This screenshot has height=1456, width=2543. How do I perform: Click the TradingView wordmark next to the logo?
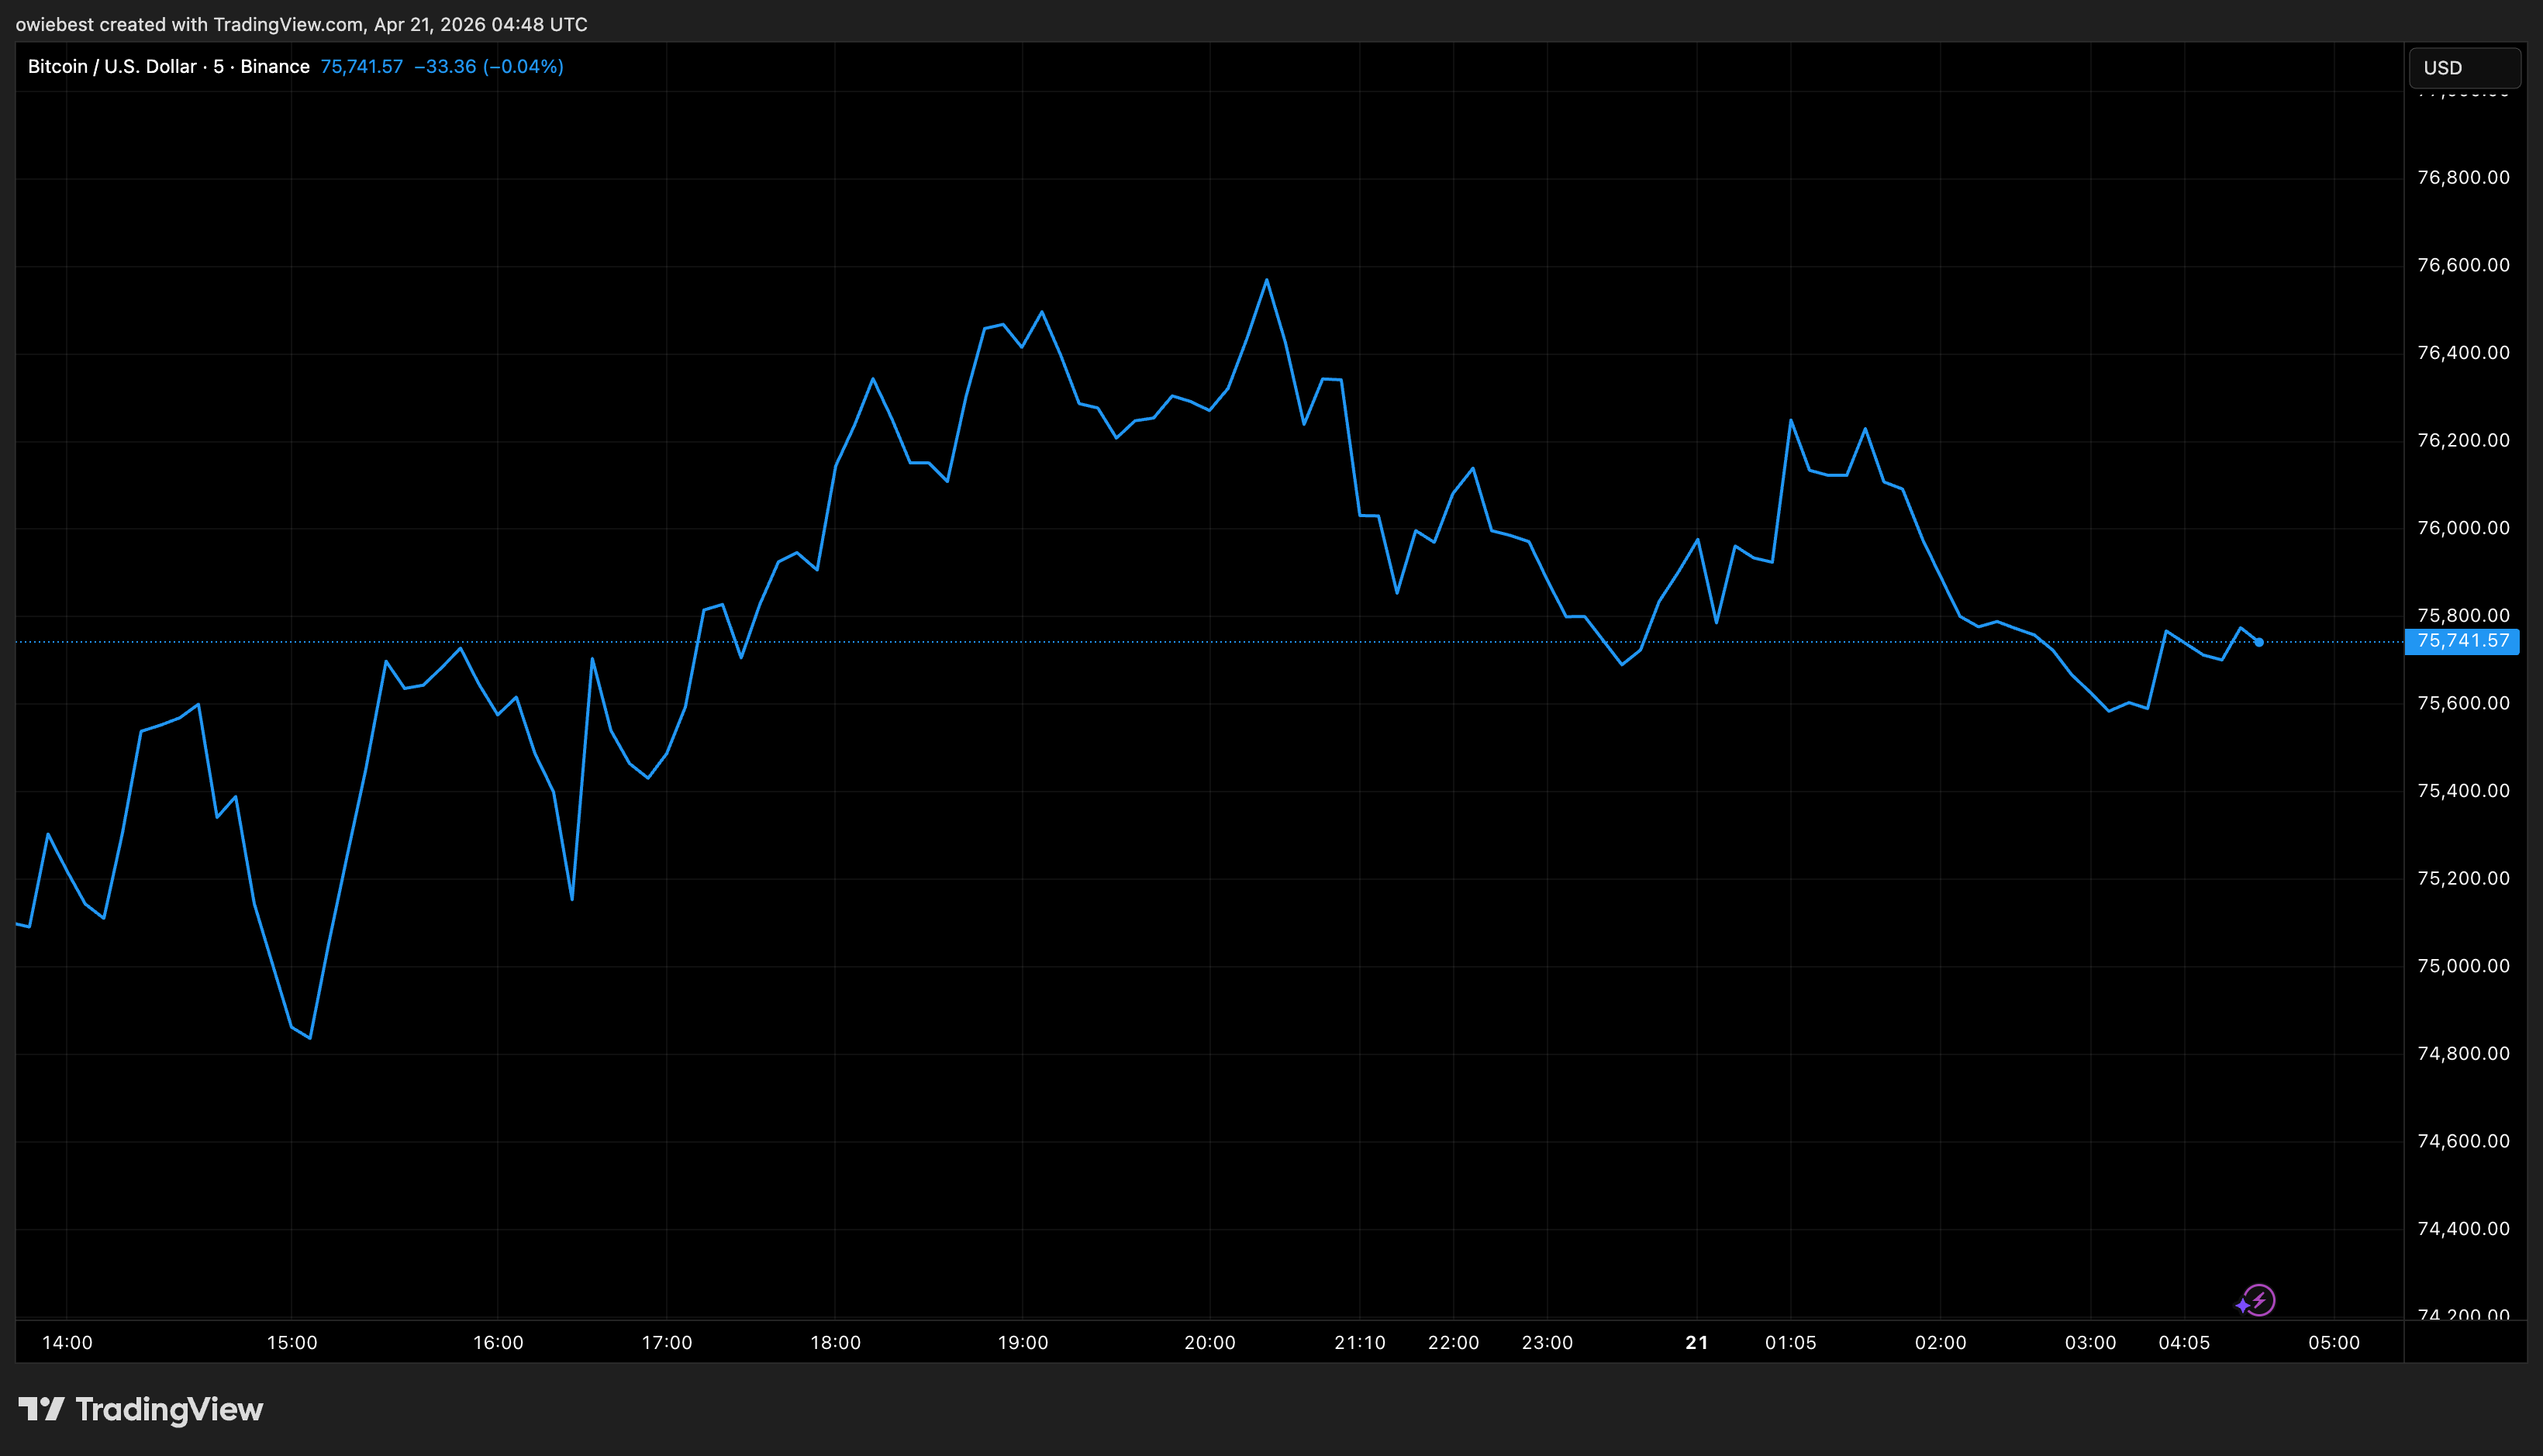point(170,1409)
